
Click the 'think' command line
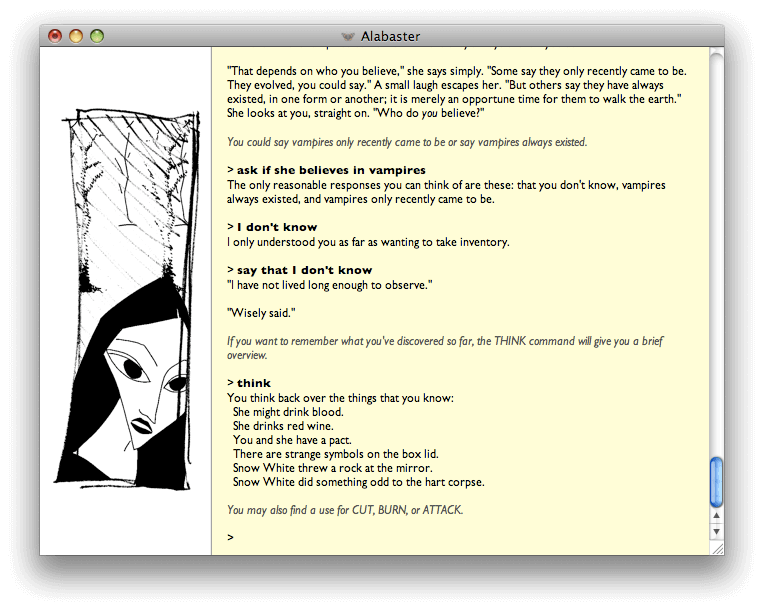point(249,383)
